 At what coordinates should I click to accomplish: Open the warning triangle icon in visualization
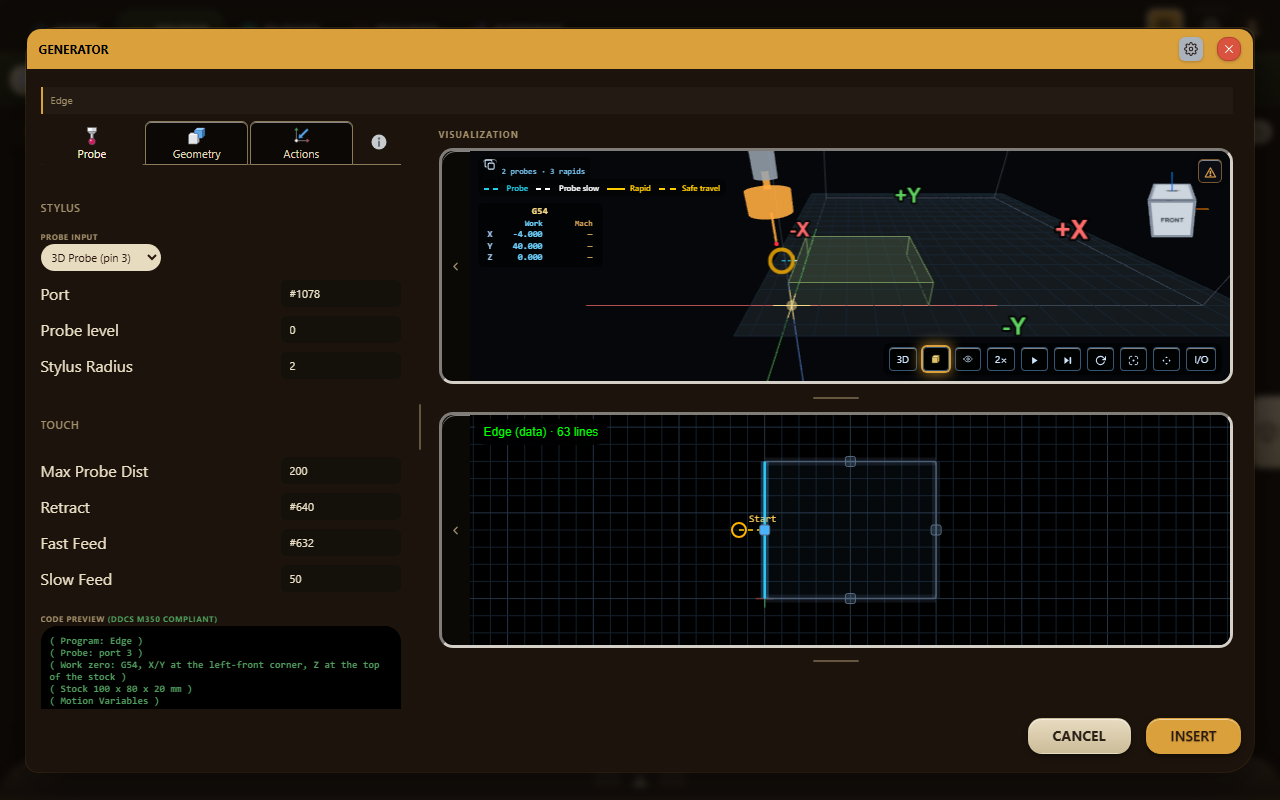pos(1210,172)
